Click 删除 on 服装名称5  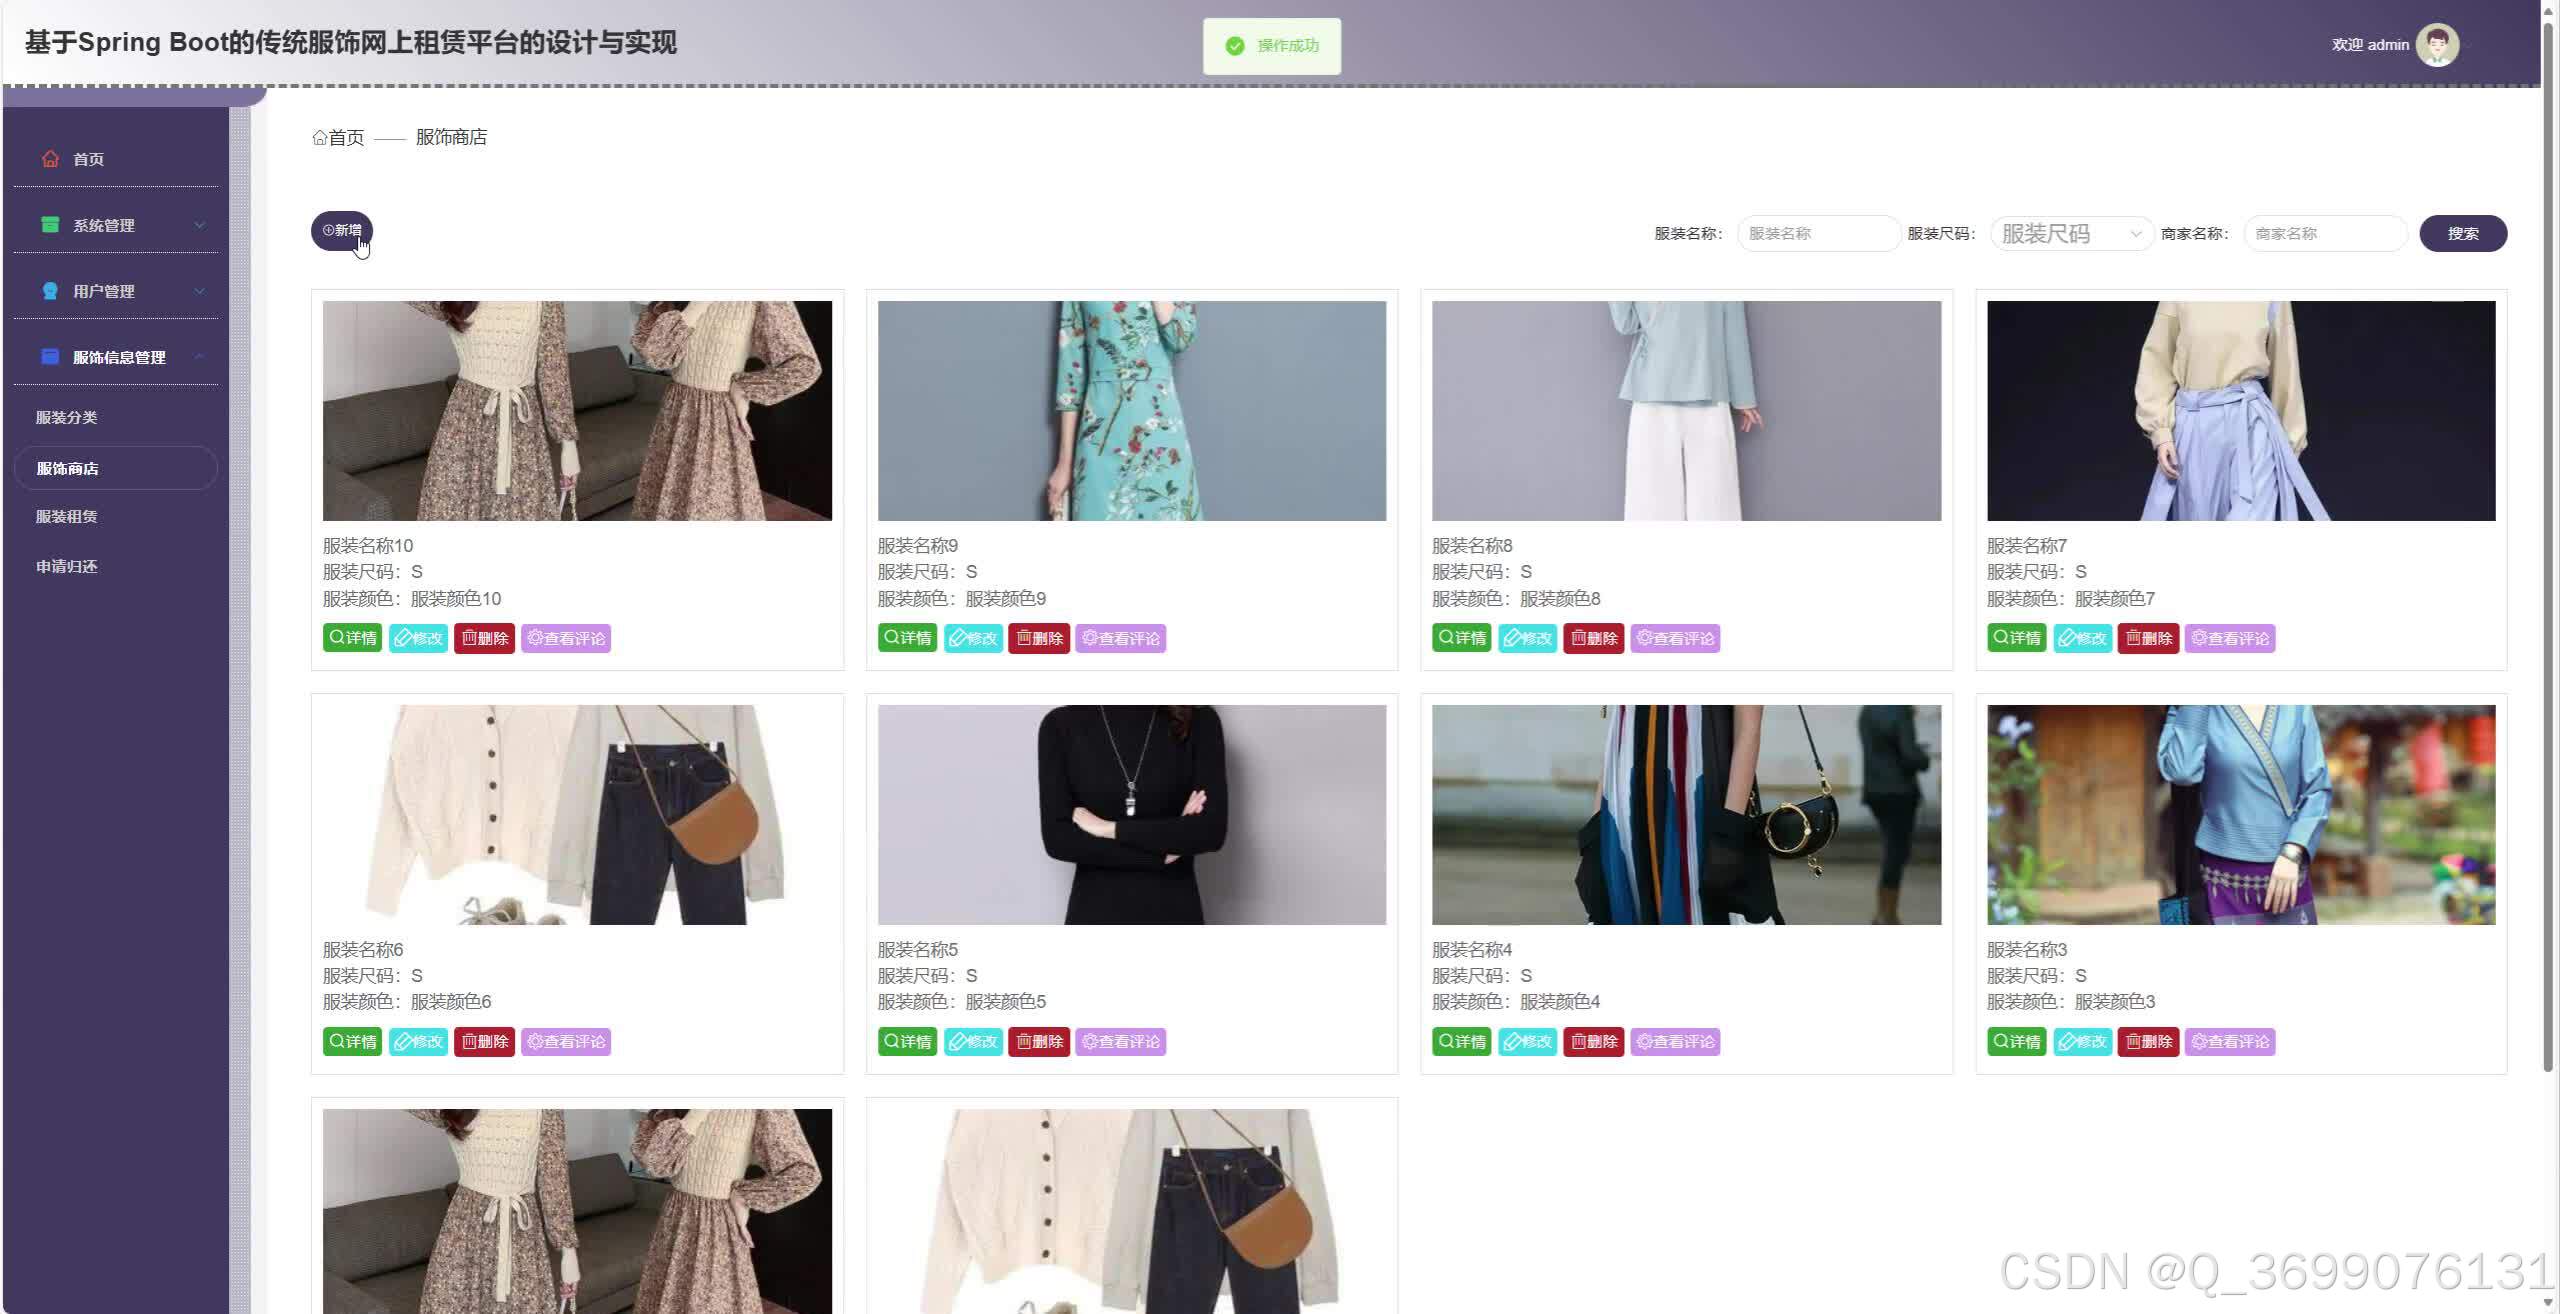click(1039, 1041)
